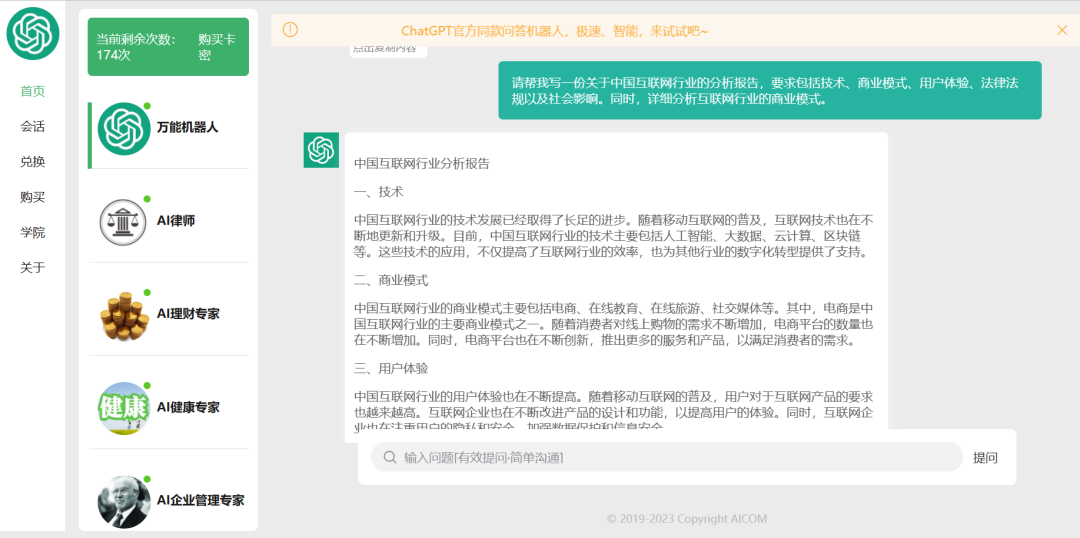The image size is (1080, 538).
Task: Go to the 会话 page
Action: tap(32, 127)
